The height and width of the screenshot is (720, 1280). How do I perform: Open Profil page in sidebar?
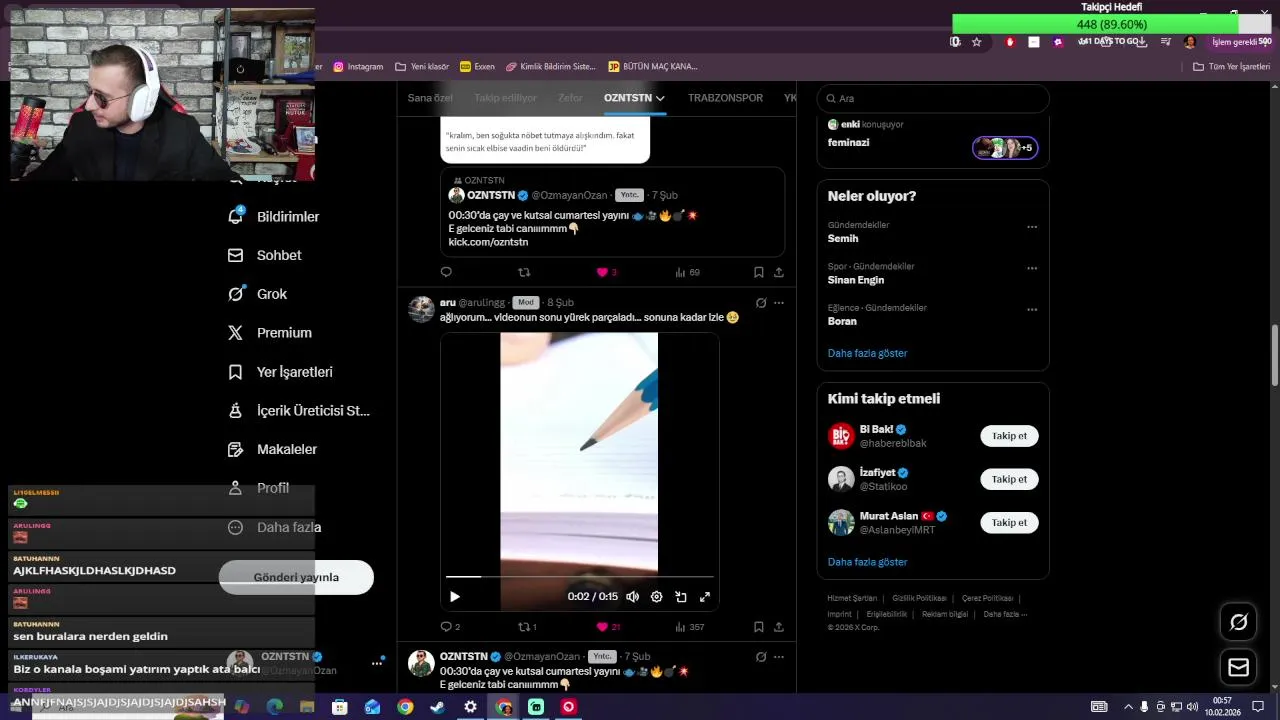click(x=259, y=488)
